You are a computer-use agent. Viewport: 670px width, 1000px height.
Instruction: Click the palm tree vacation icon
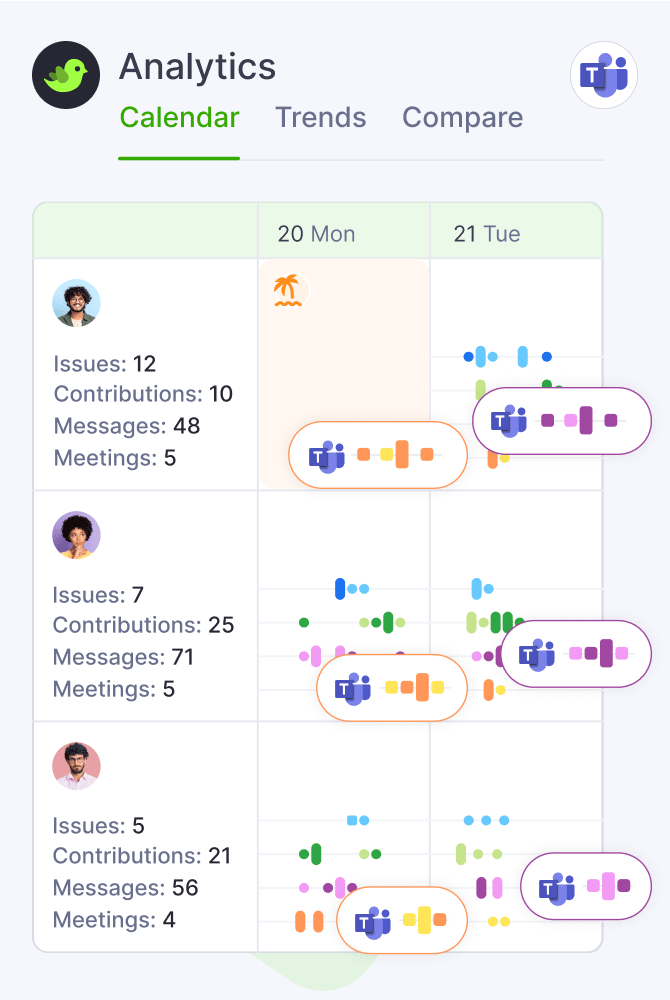[288, 291]
